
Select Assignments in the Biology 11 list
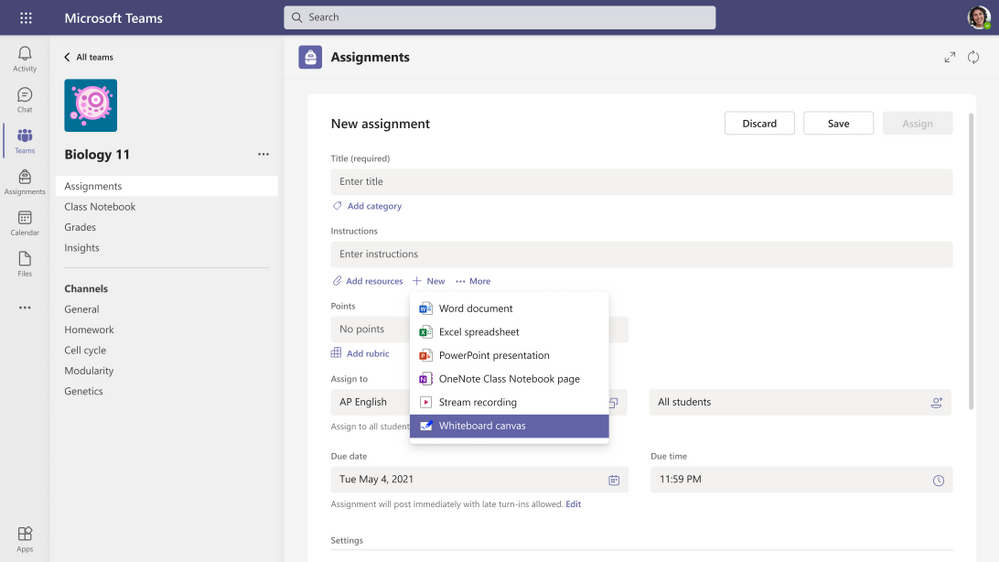(x=167, y=186)
